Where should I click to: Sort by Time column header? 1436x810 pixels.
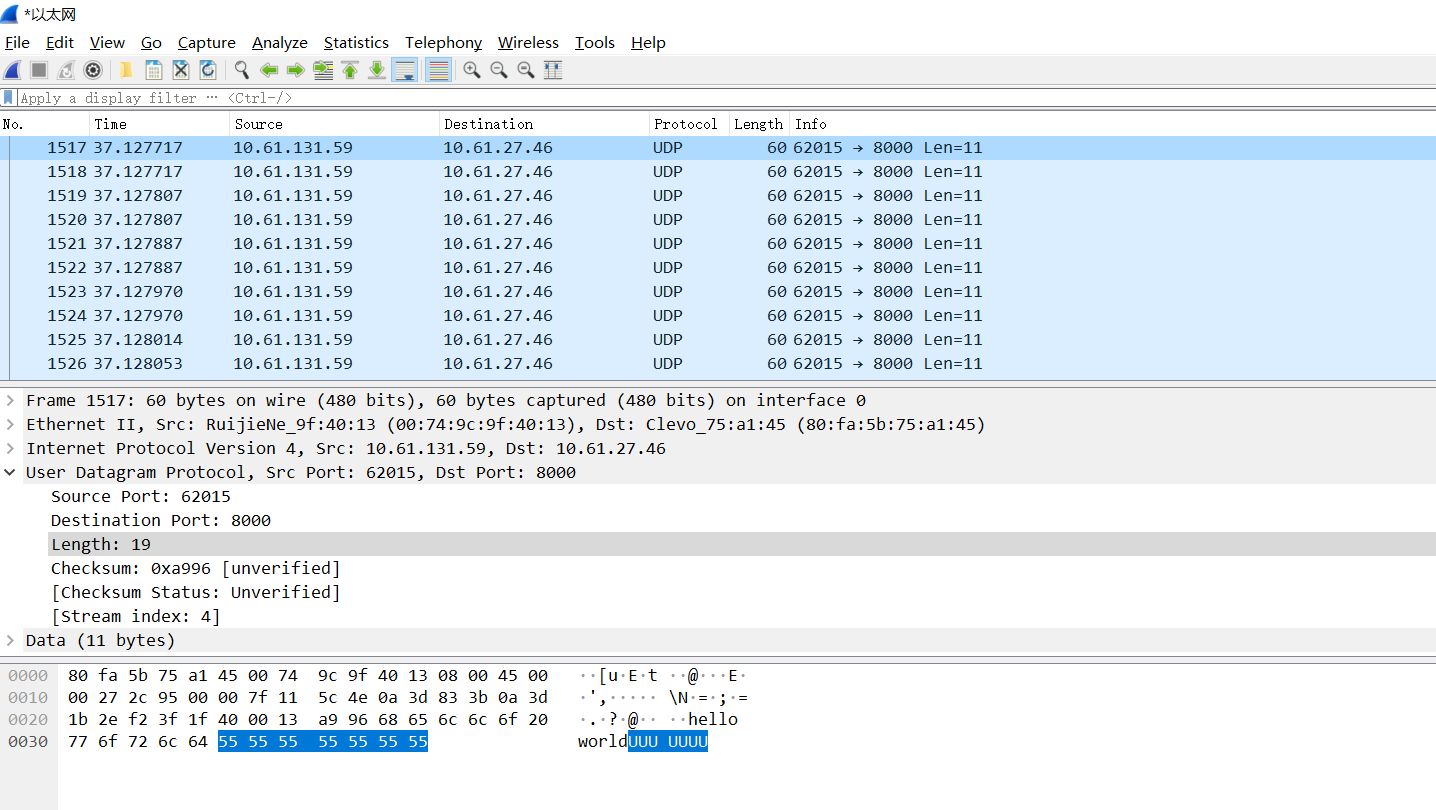coord(160,124)
